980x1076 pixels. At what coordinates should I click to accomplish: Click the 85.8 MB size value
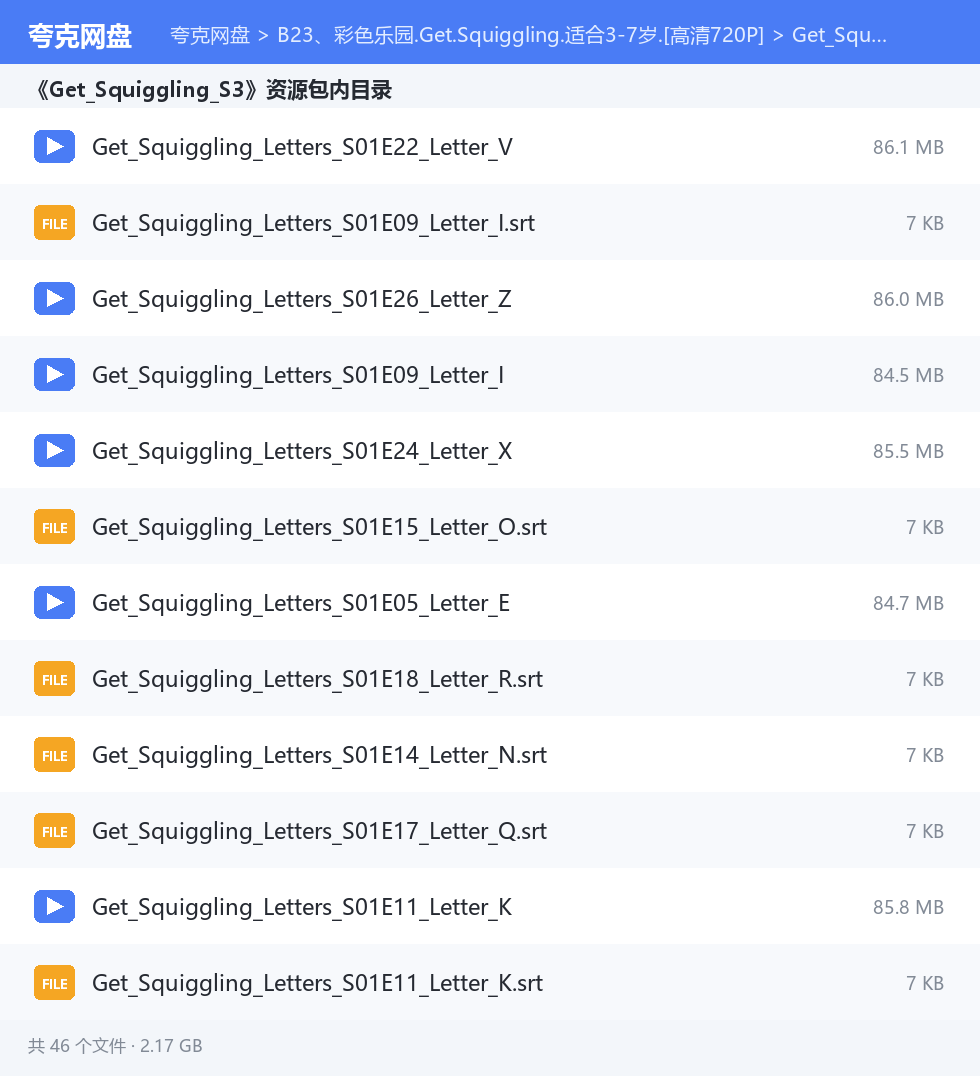[x=908, y=907]
